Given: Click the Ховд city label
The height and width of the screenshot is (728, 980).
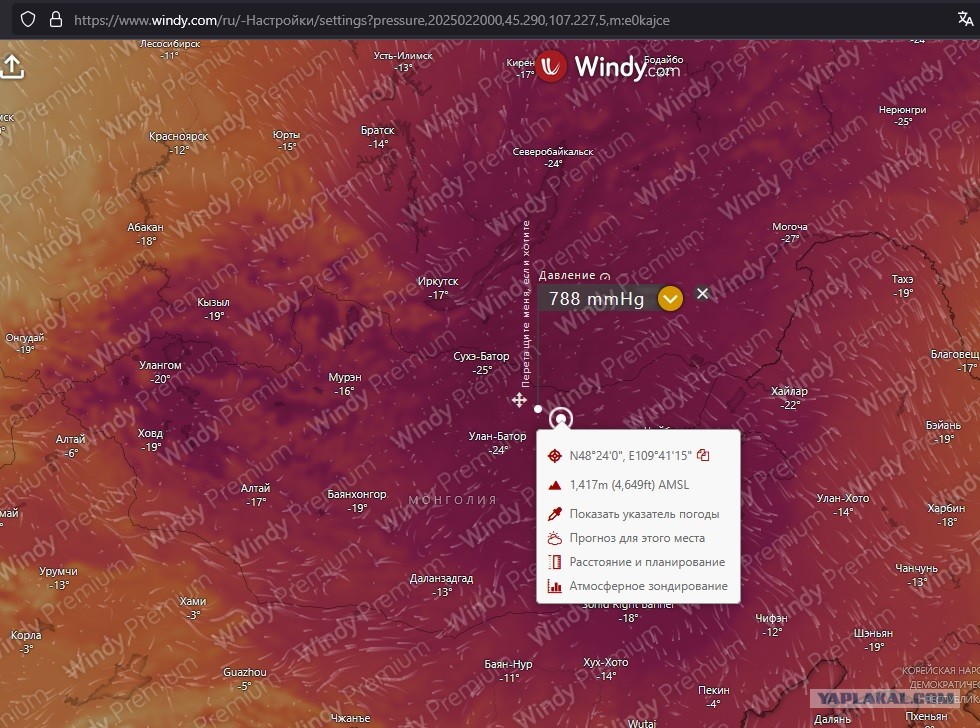Looking at the screenshot, I should (x=150, y=433).
